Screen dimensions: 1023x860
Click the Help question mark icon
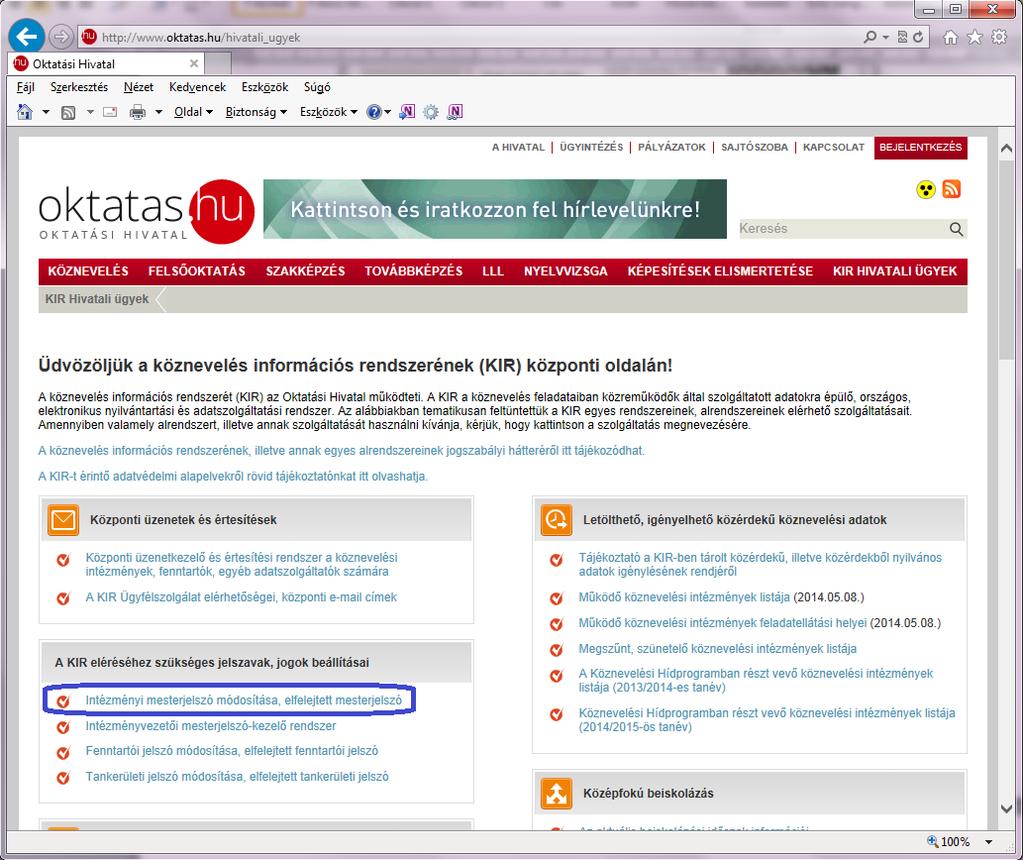coord(374,112)
